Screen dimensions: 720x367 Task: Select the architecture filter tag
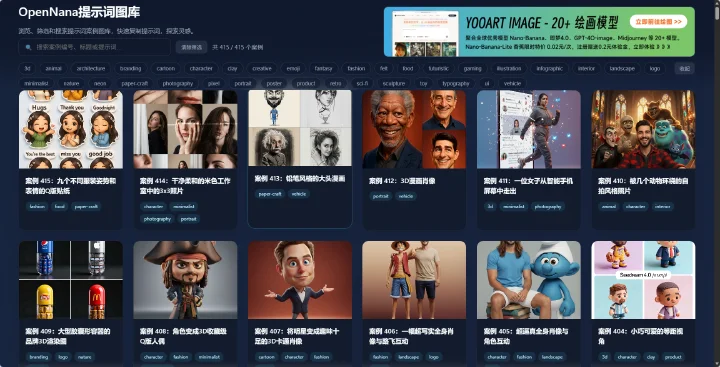pos(91,68)
